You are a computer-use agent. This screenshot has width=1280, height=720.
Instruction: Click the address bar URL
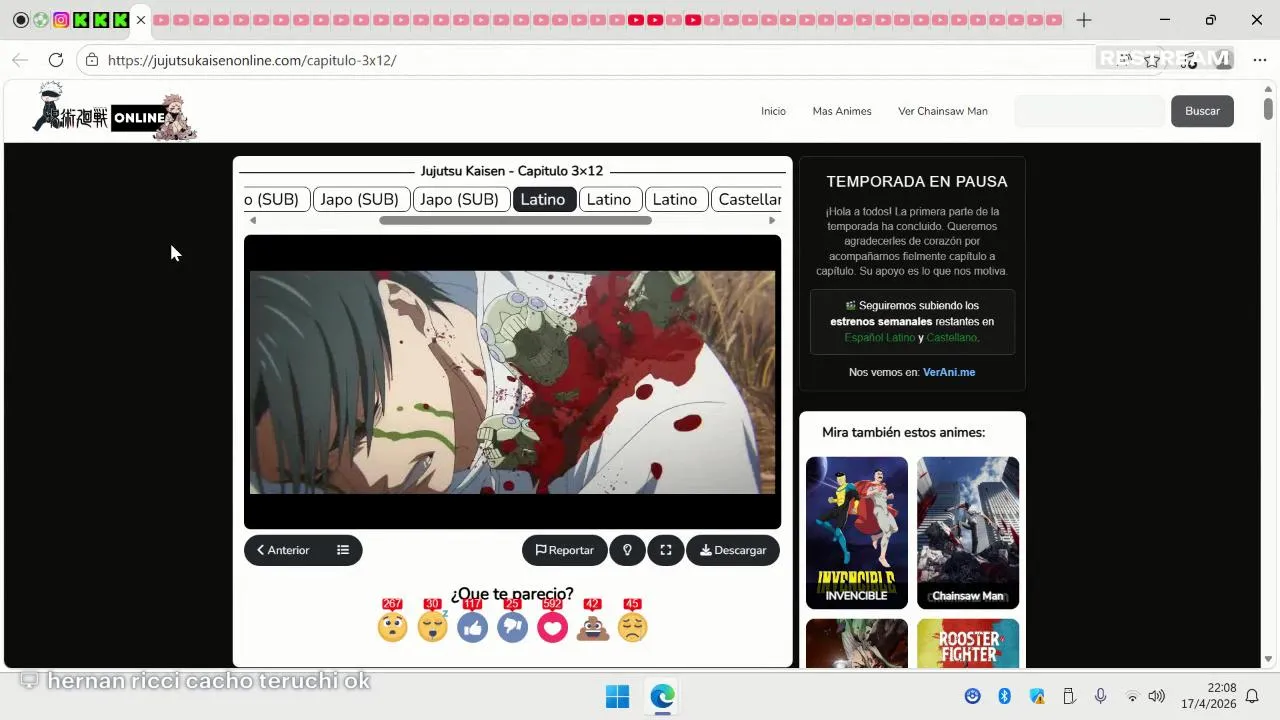(x=252, y=60)
